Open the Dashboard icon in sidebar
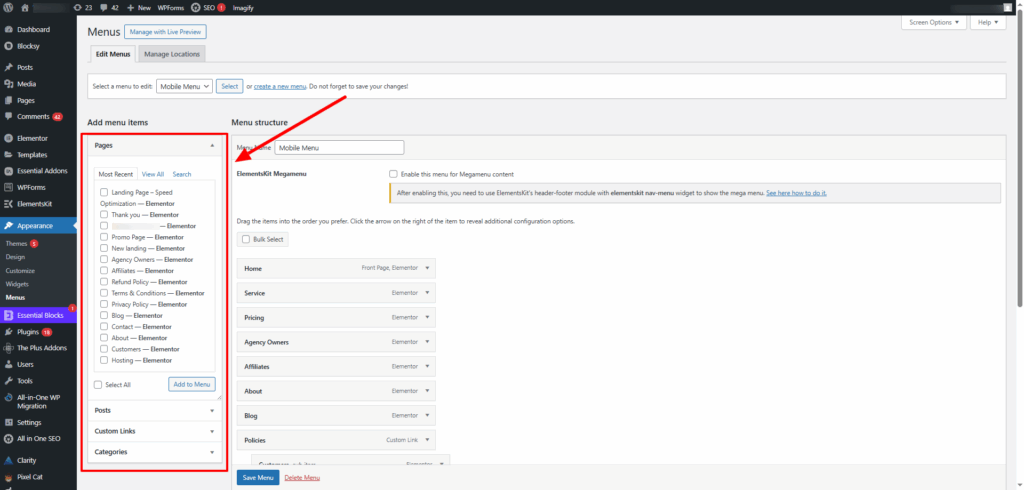 (x=8, y=30)
